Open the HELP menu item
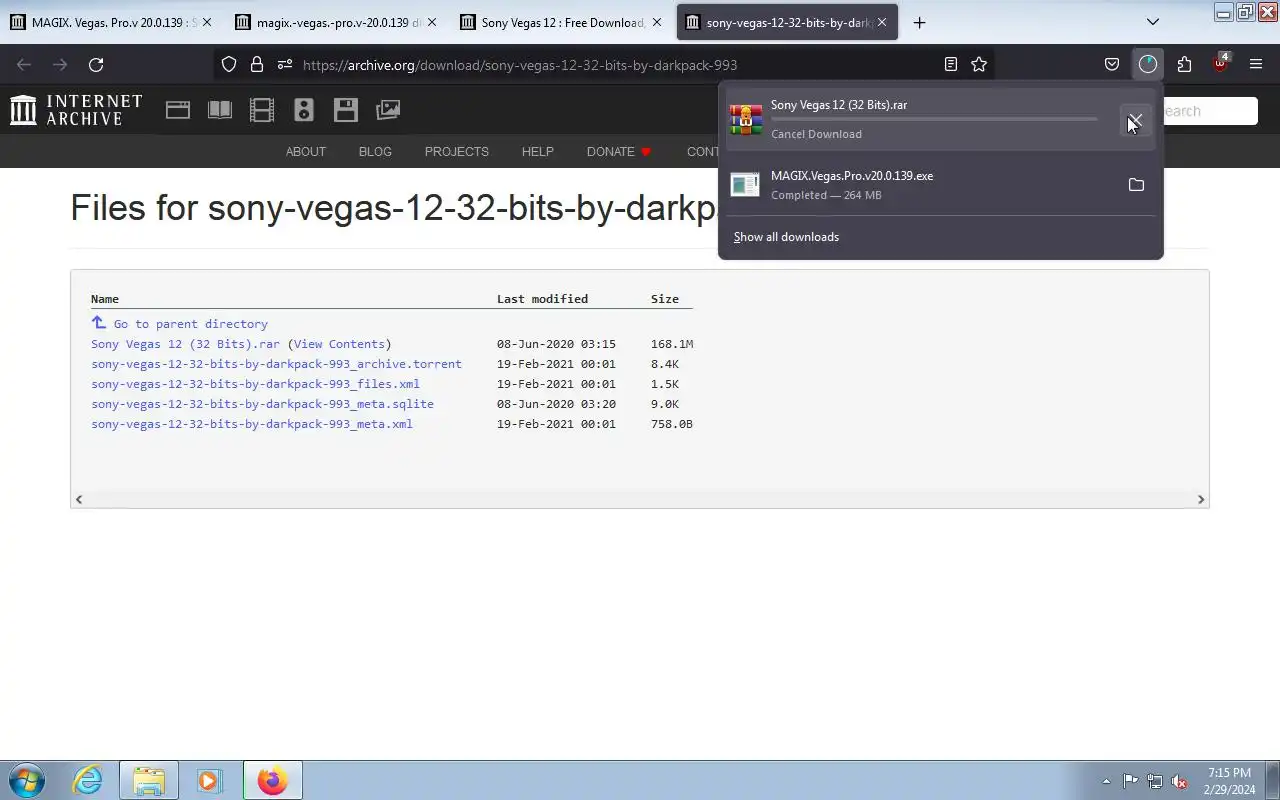1280x800 pixels. tap(537, 152)
